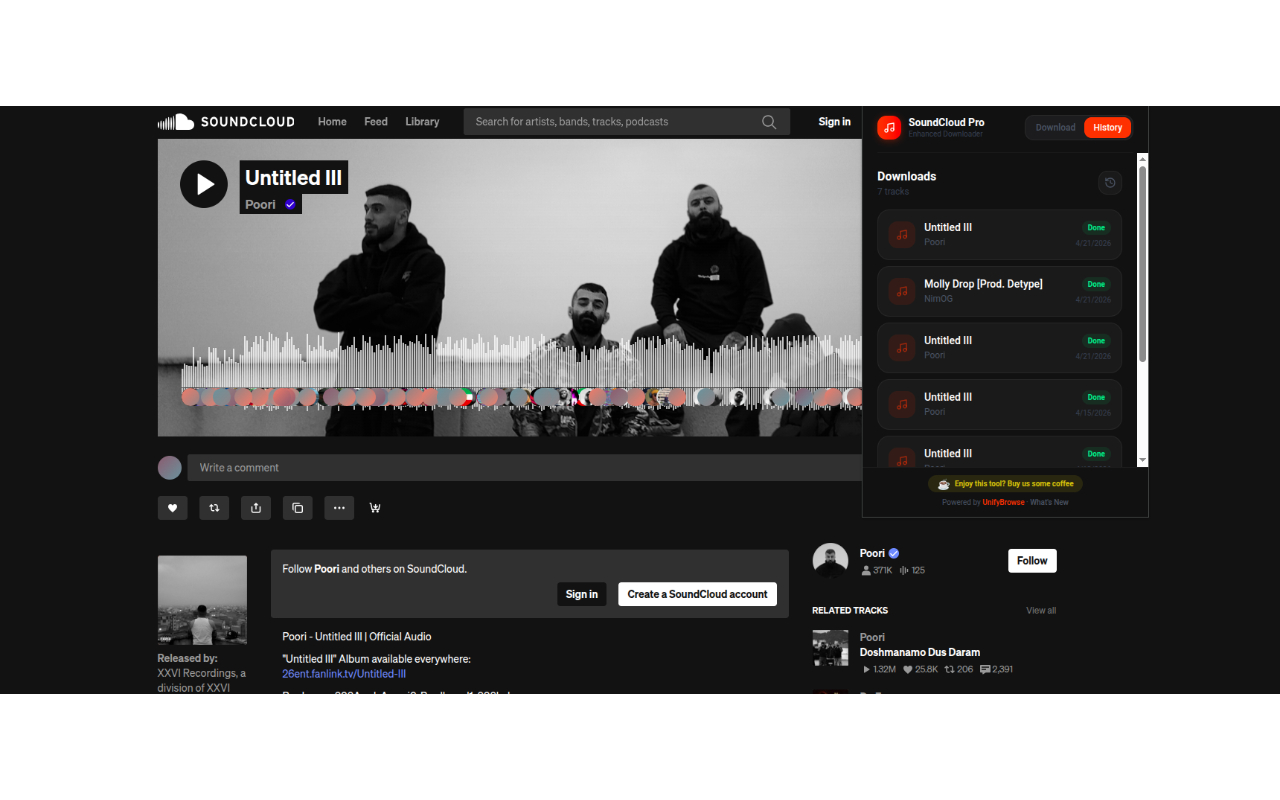Click the Sign in button in the follow banner

tap(582, 594)
